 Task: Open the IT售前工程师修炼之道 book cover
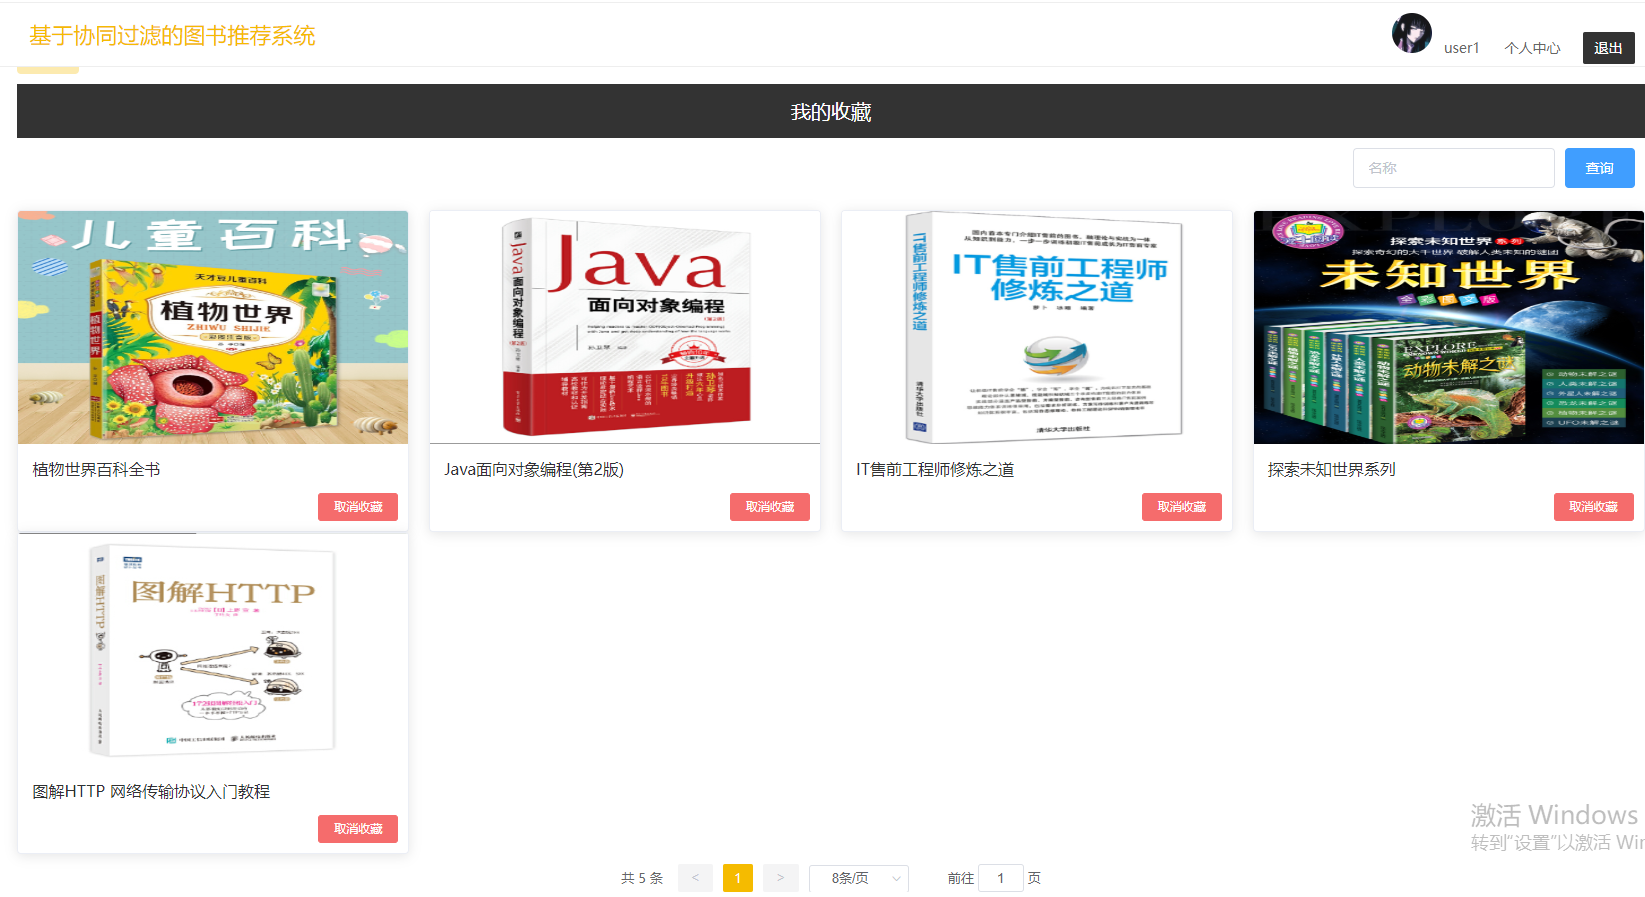coord(1037,327)
